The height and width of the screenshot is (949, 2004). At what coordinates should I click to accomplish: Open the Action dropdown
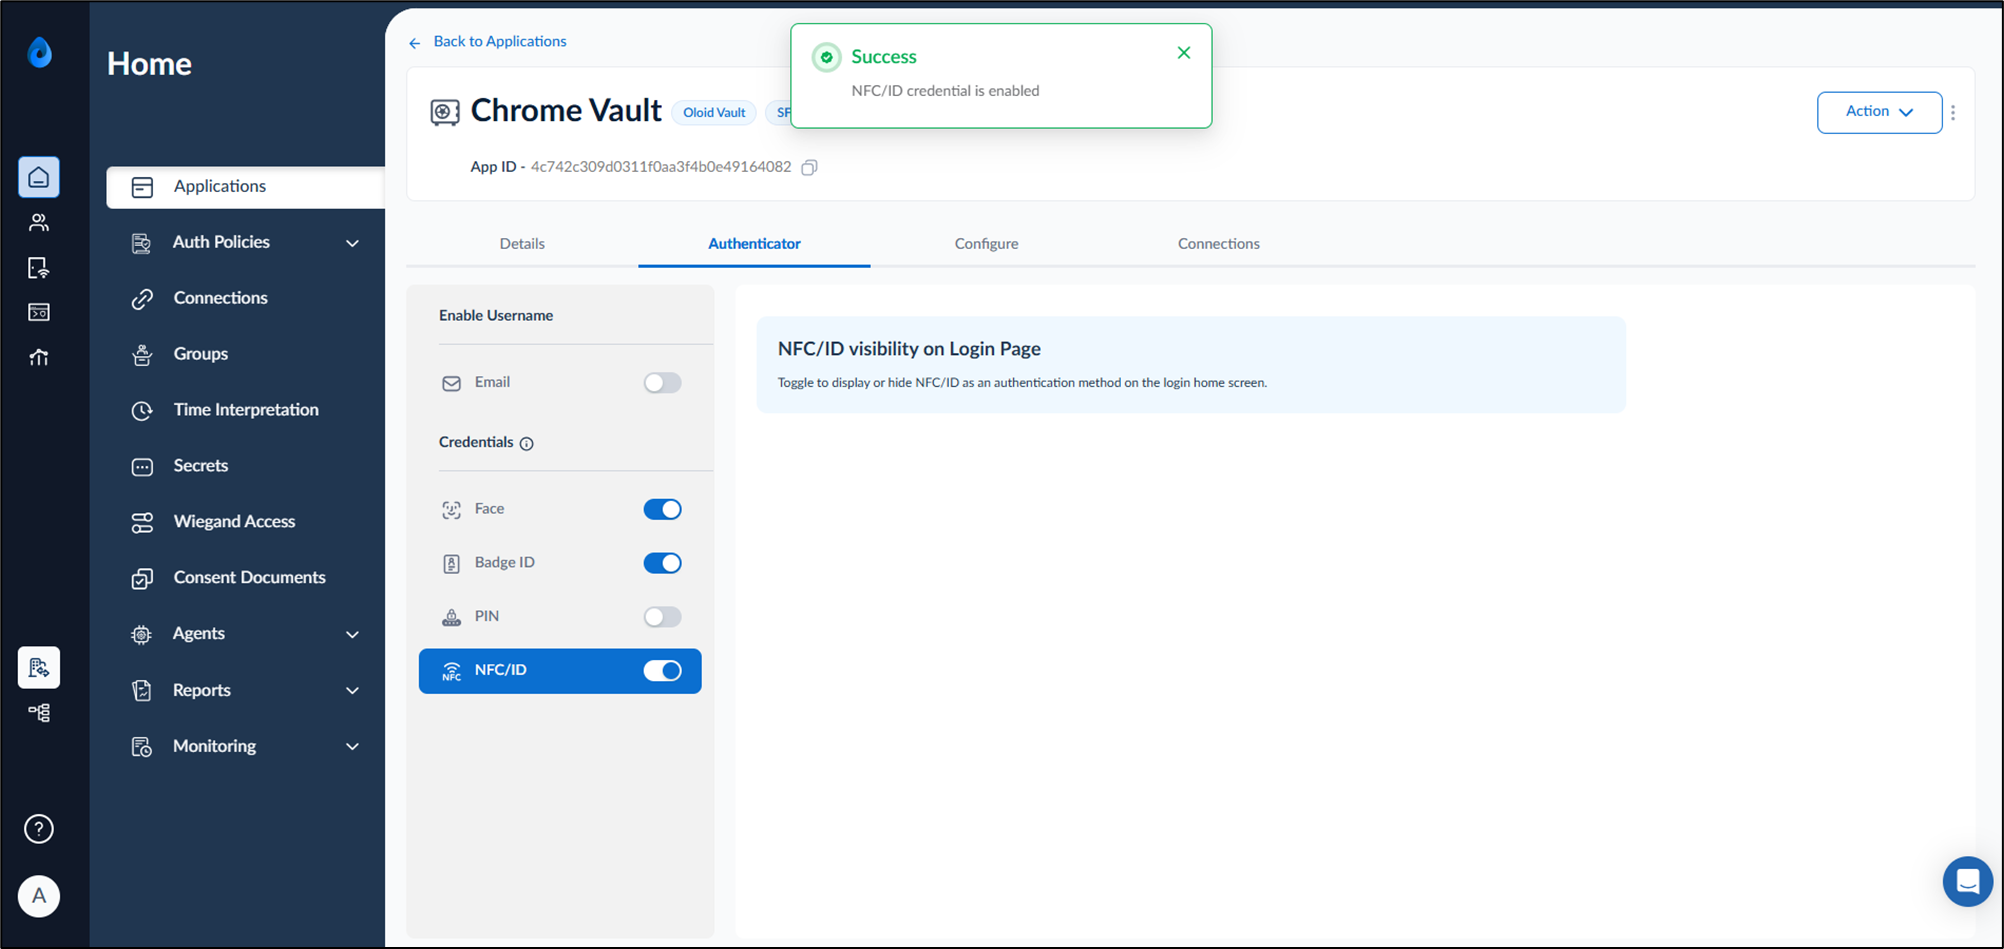(1879, 112)
